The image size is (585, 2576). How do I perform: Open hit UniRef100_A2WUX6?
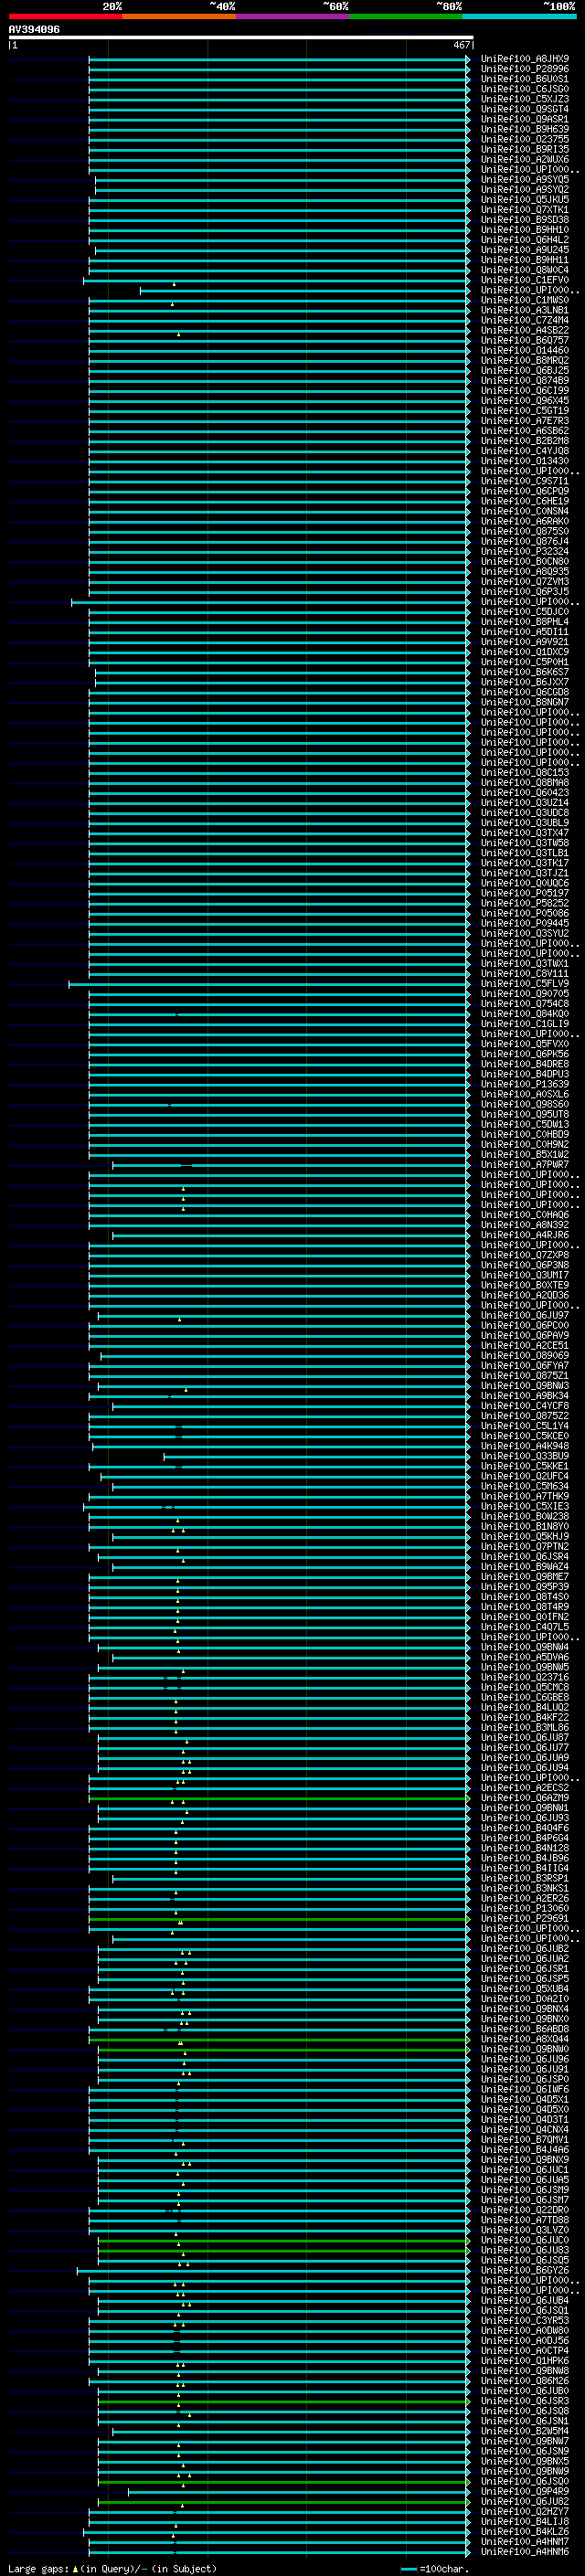click(x=525, y=159)
